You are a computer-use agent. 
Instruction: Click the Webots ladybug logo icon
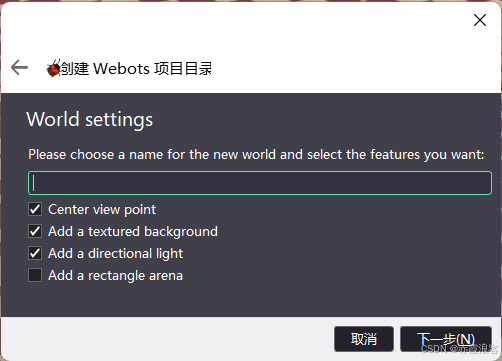[x=53, y=68]
